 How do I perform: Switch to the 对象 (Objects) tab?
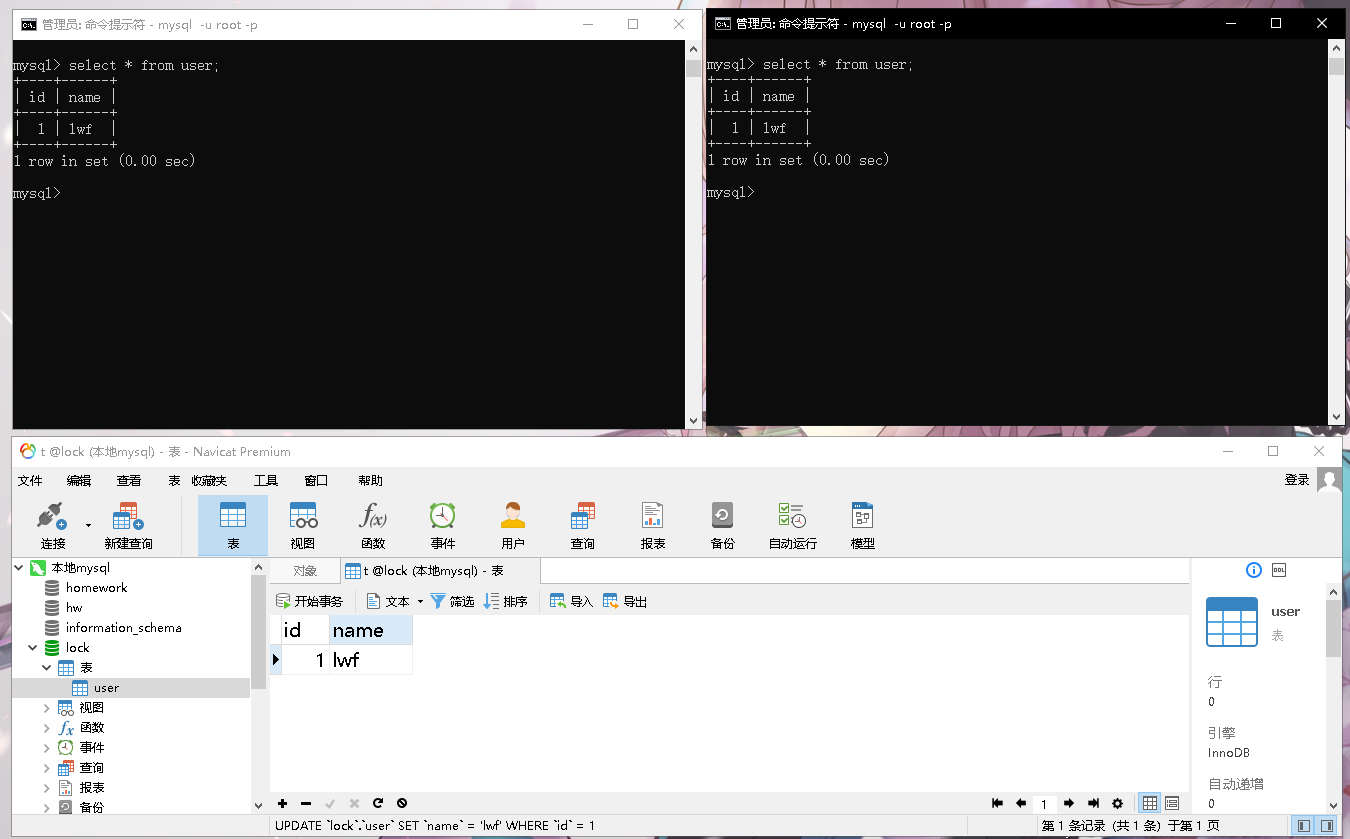coord(305,571)
